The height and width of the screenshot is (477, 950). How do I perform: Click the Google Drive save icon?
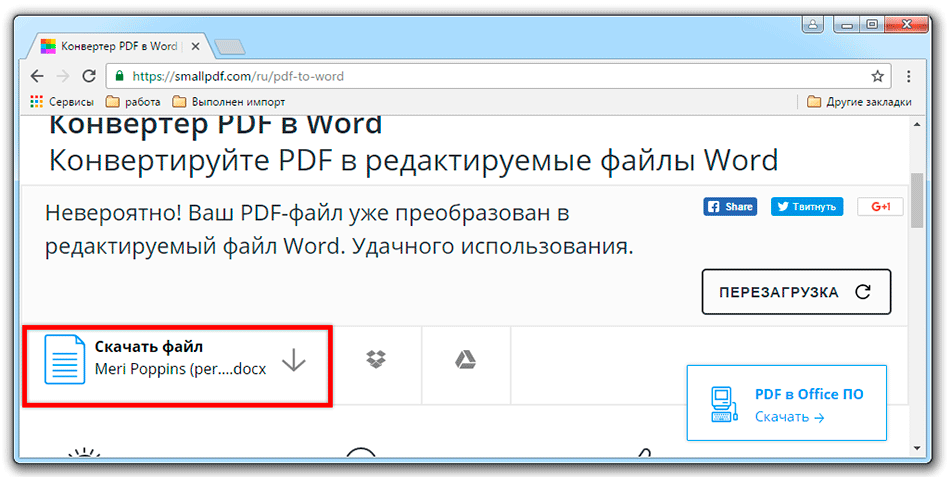click(465, 360)
